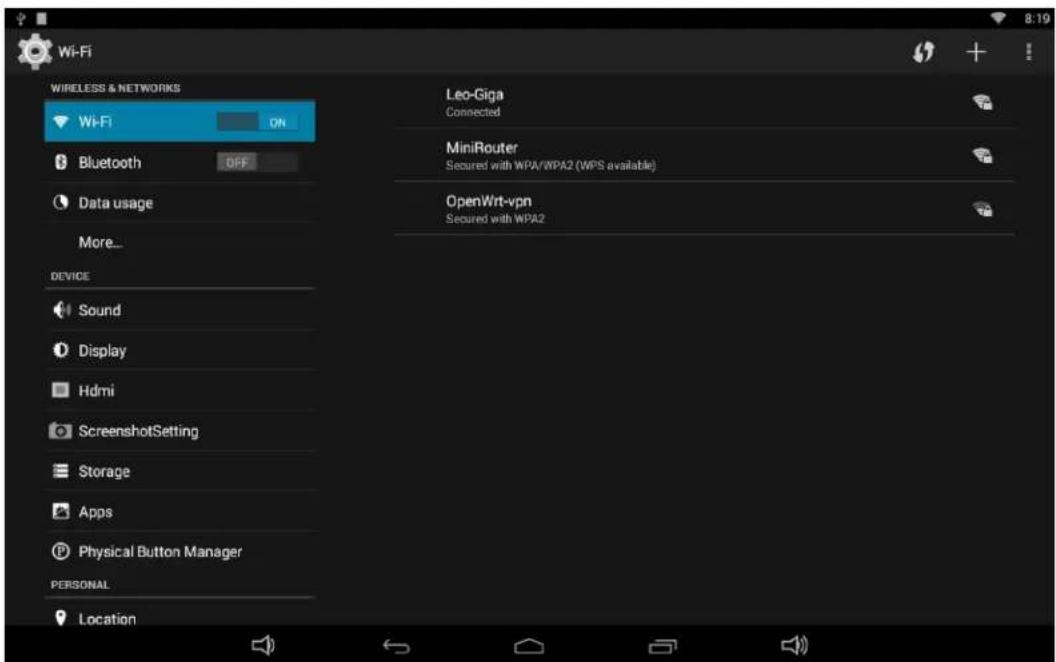Tap the Home navigation button

click(x=529, y=647)
